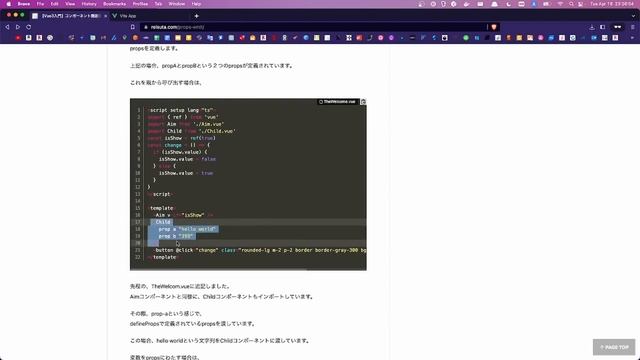This screenshot has height=360, width=640.
Task: Open the Profiles menu
Action: point(140,4)
